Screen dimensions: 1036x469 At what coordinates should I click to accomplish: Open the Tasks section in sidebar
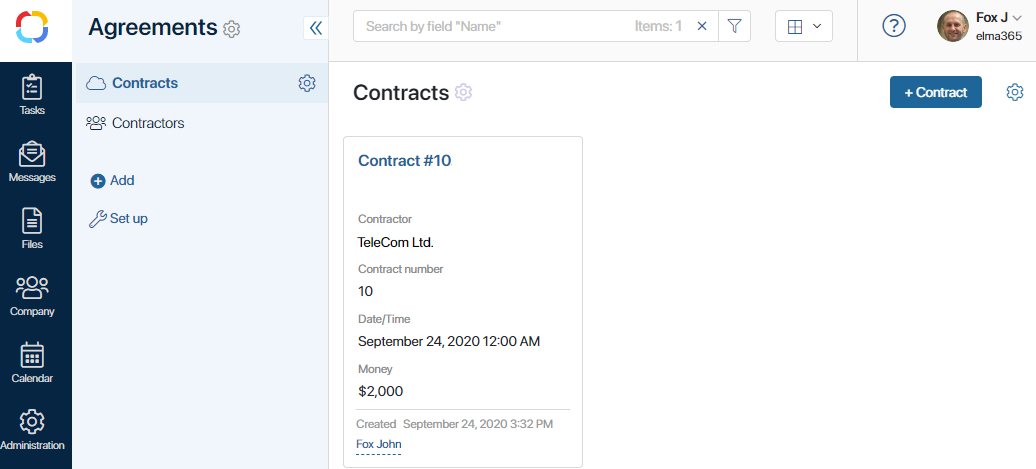click(x=32, y=96)
